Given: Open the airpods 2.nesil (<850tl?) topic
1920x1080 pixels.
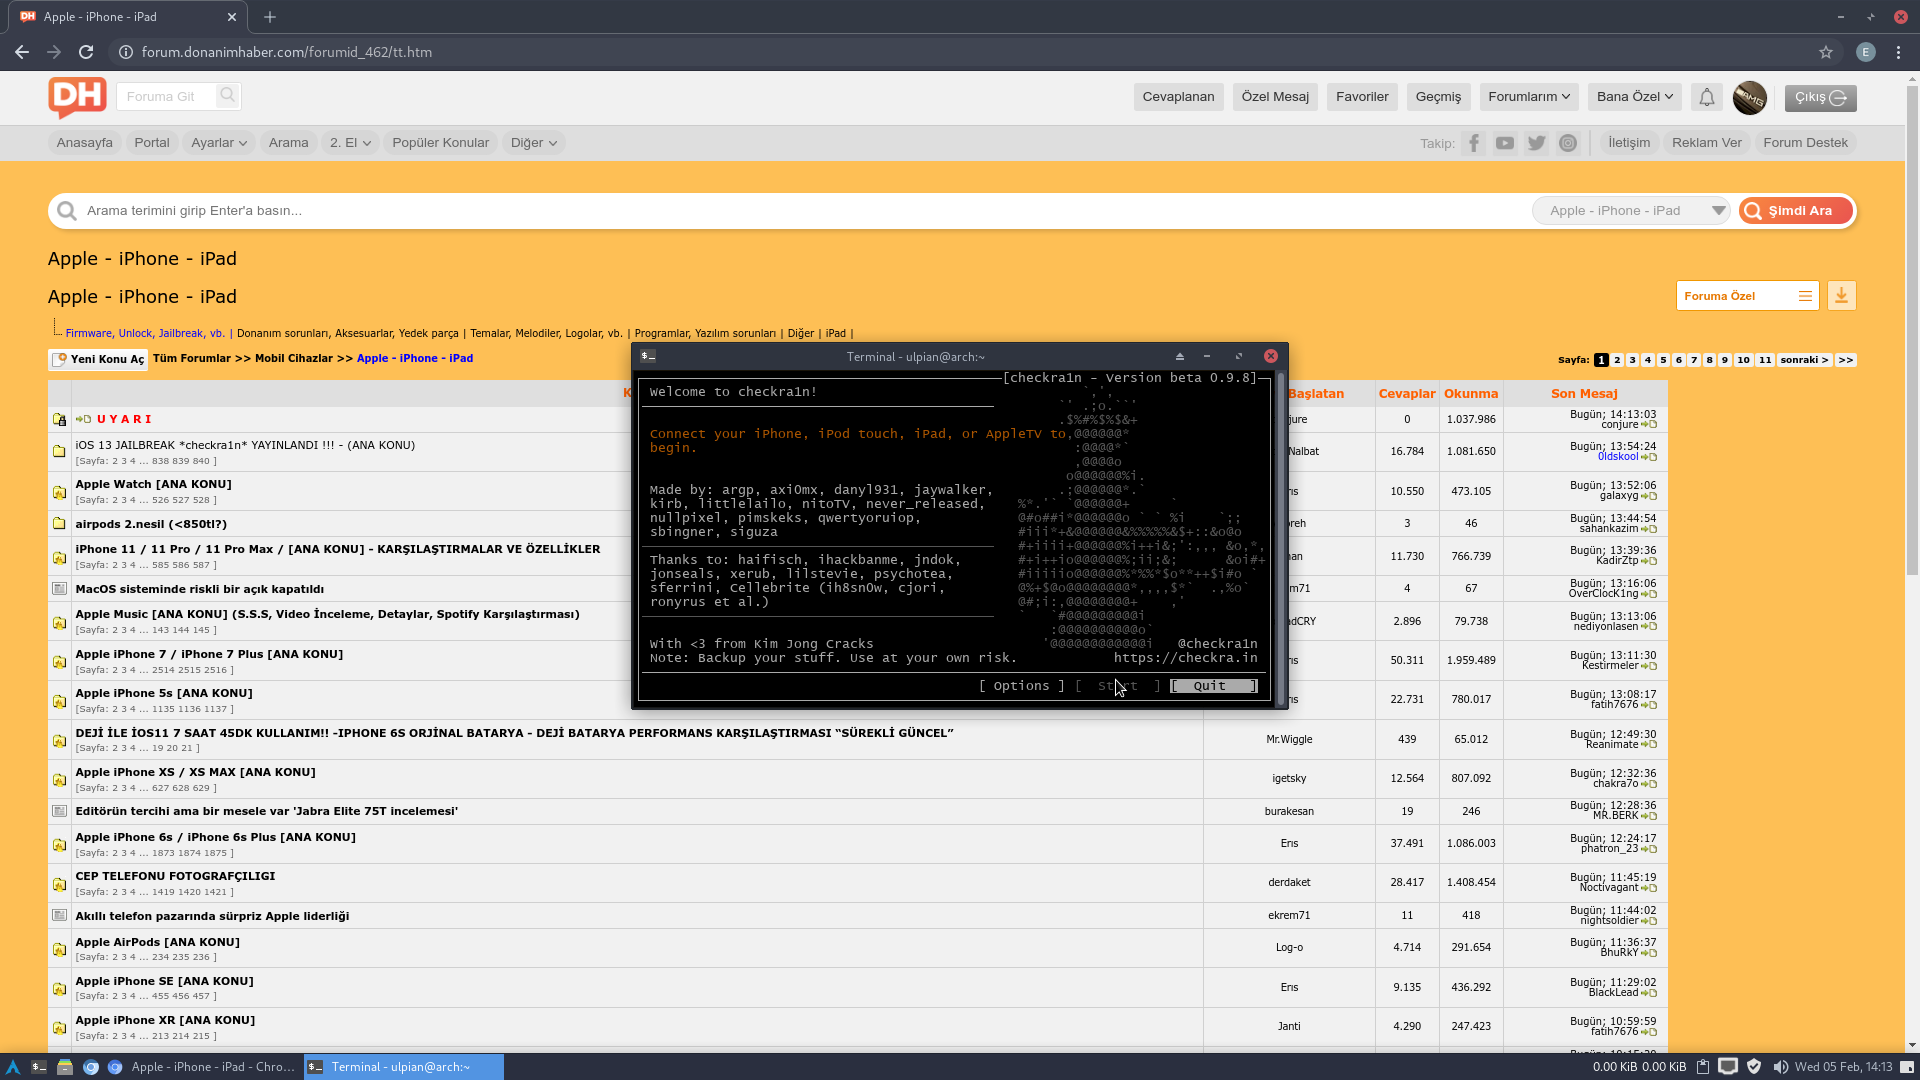Looking at the screenshot, I should [151, 524].
